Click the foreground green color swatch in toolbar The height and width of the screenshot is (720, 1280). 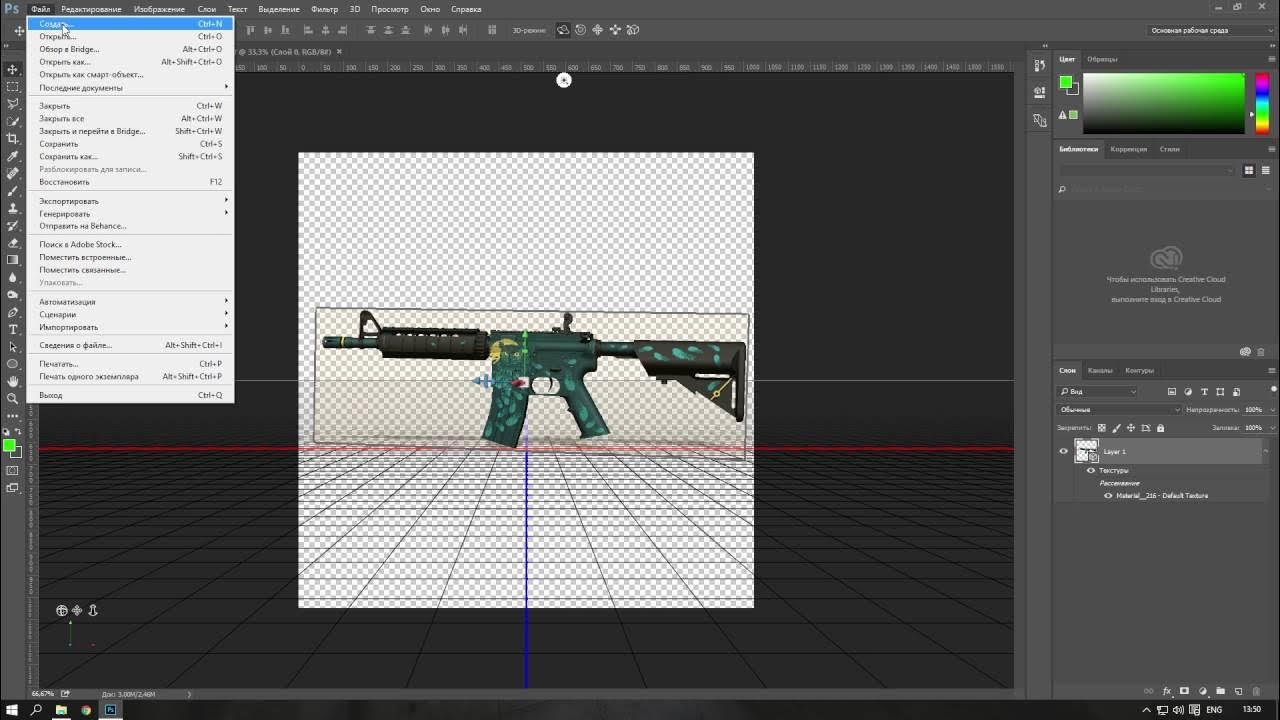point(9,445)
